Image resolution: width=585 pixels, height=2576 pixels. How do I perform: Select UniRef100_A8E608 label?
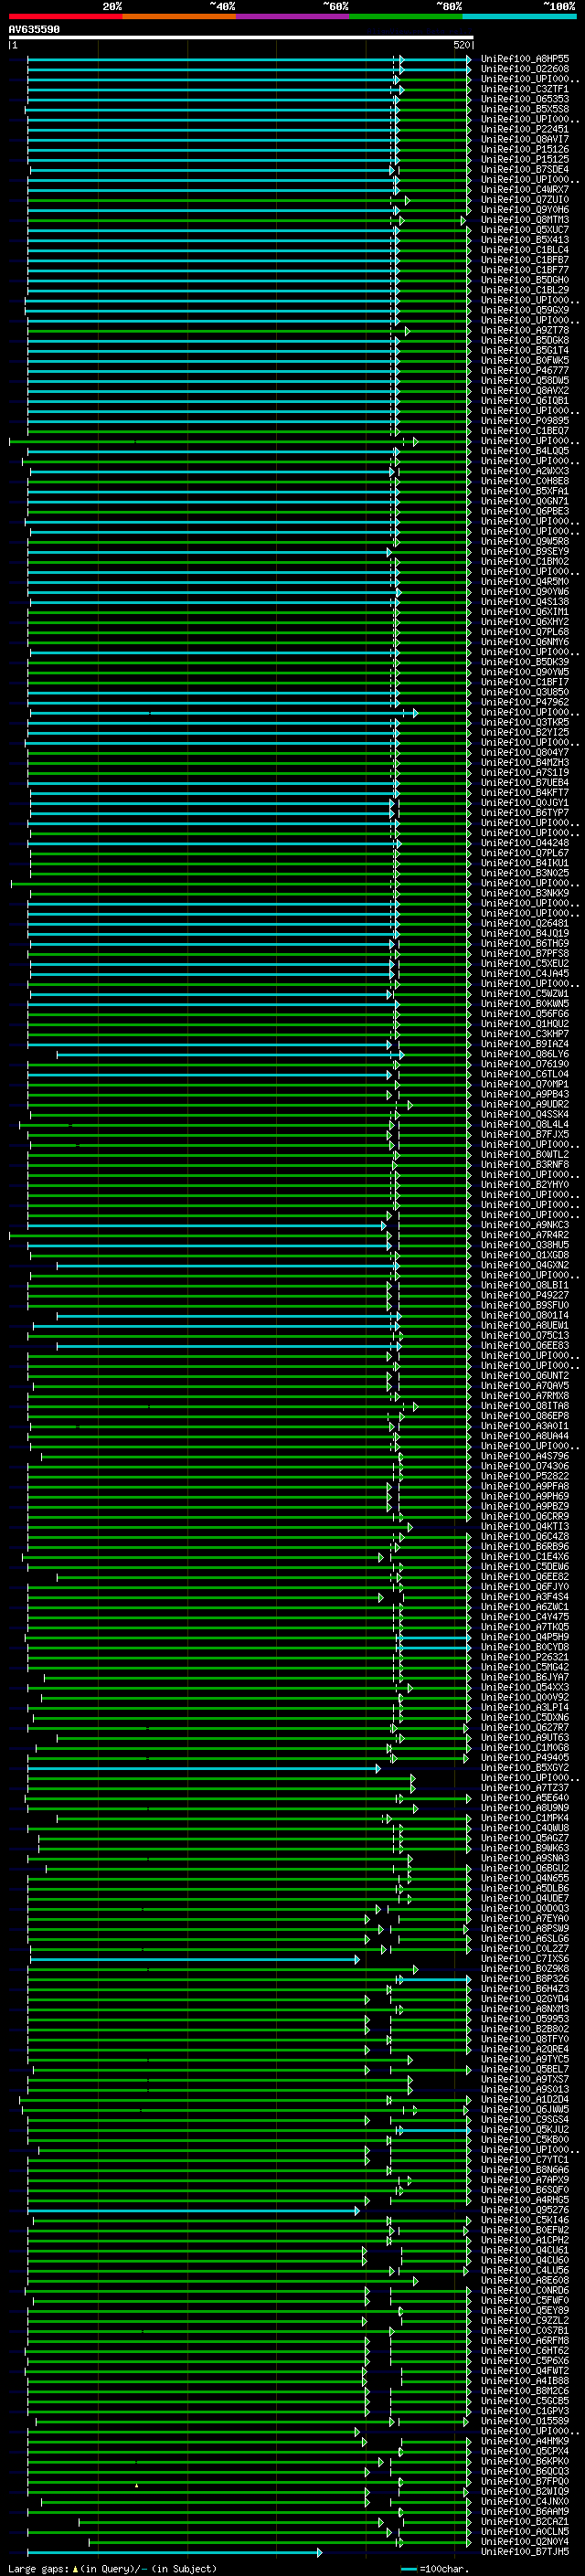[525, 2281]
